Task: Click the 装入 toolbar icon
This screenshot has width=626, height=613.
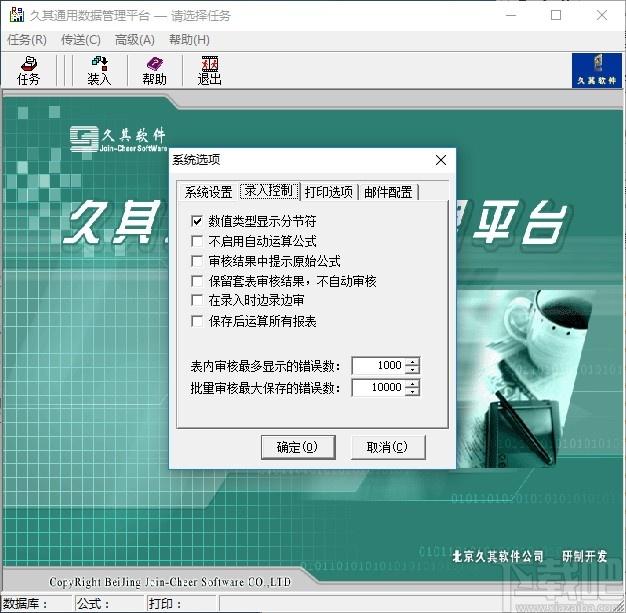Action: pyautogui.click(x=98, y=71)
